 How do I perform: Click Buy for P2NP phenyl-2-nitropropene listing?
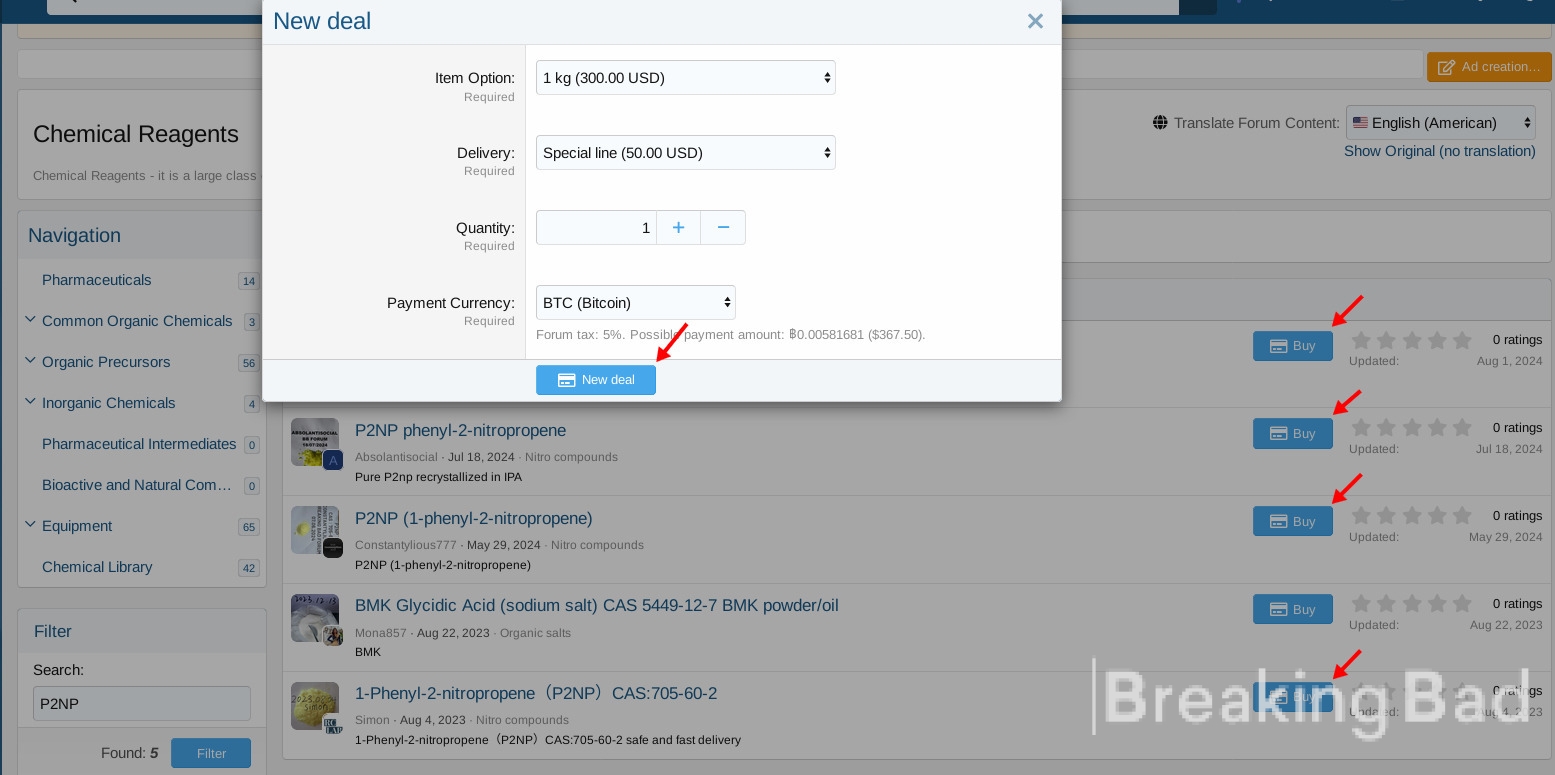(x=1293, y=434)
